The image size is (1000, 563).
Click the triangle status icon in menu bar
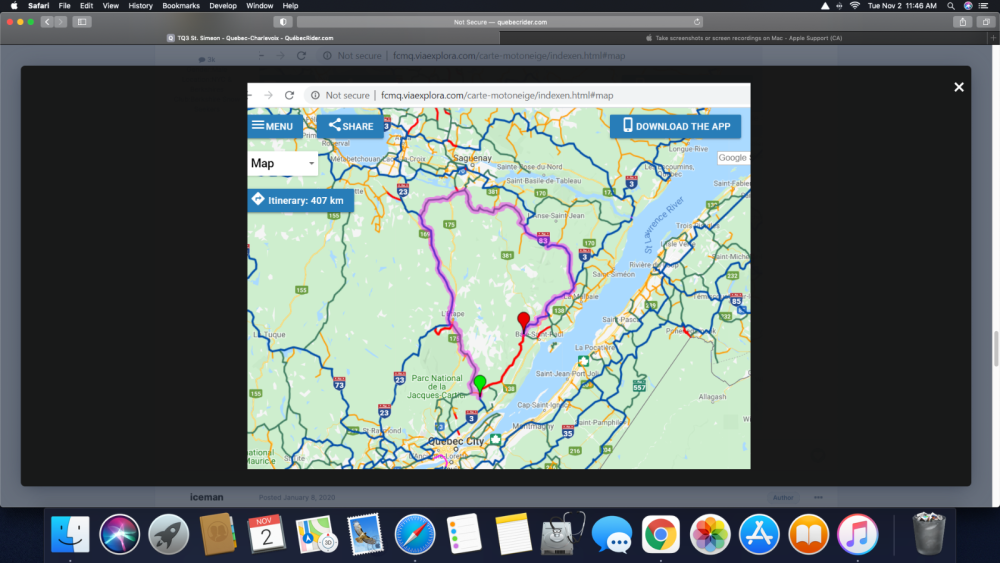tap(825, 6)
